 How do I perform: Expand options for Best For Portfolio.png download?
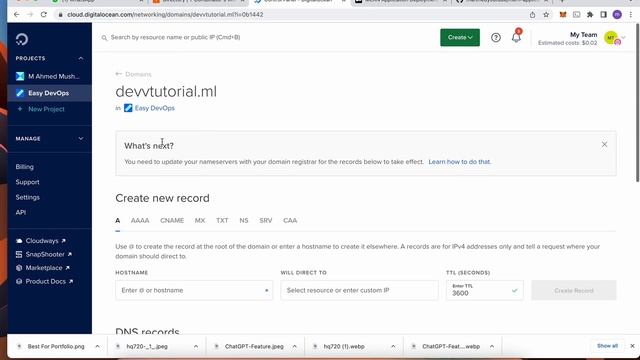point(97,346)
